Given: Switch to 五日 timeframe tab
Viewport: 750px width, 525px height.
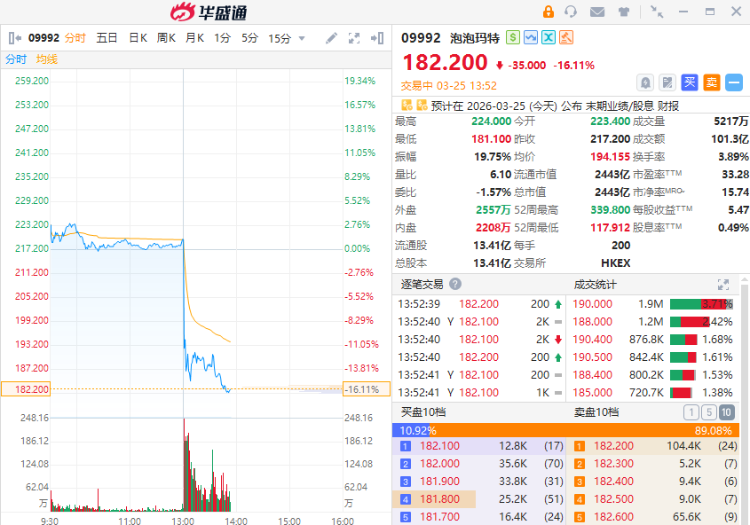Looking at the screenshot, I should 106,38.
